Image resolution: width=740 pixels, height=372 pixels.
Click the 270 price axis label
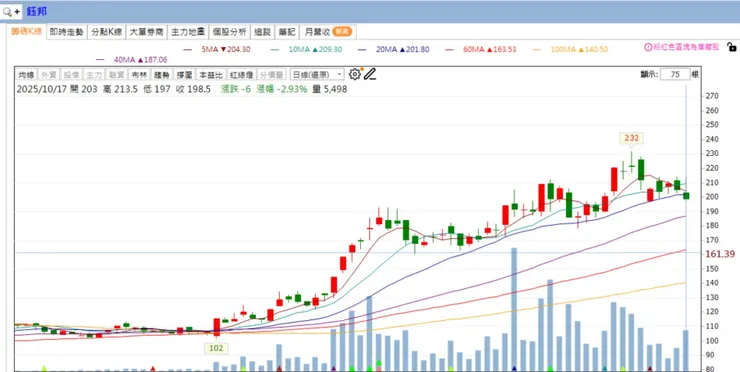click(711, 96)
